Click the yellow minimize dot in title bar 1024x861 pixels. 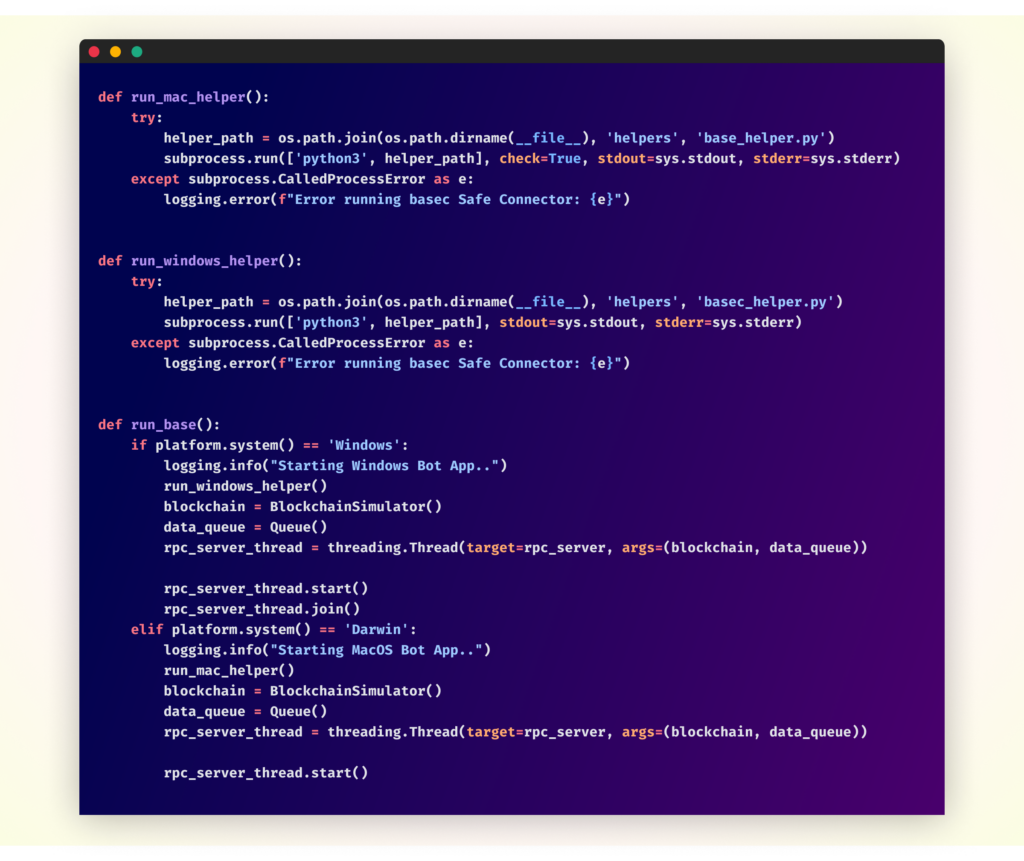click(116, 52)
